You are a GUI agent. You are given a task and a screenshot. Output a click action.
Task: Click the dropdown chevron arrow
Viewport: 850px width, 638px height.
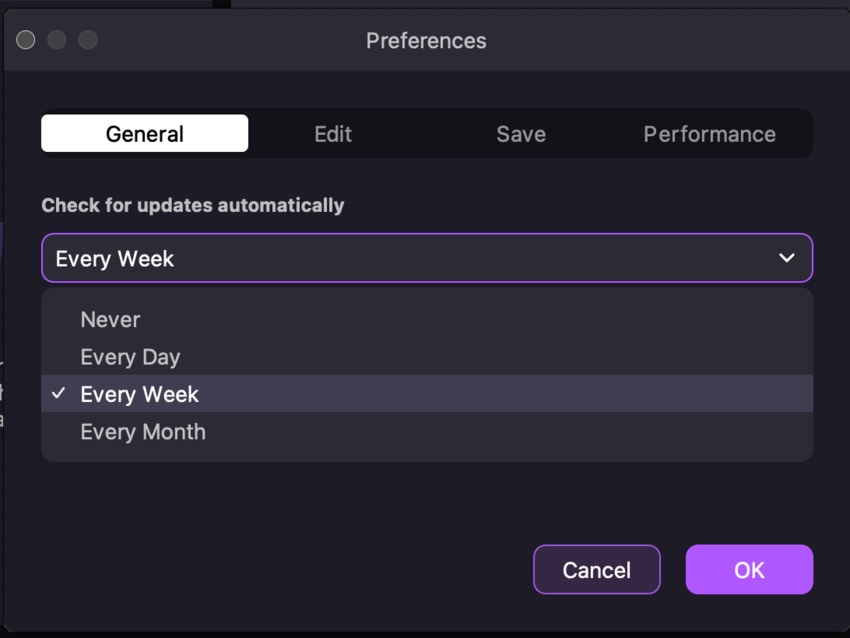787,258
